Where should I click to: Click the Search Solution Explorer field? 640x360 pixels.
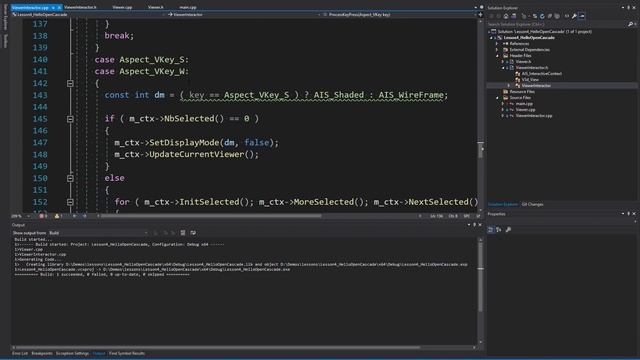click(x=557, y=24)
